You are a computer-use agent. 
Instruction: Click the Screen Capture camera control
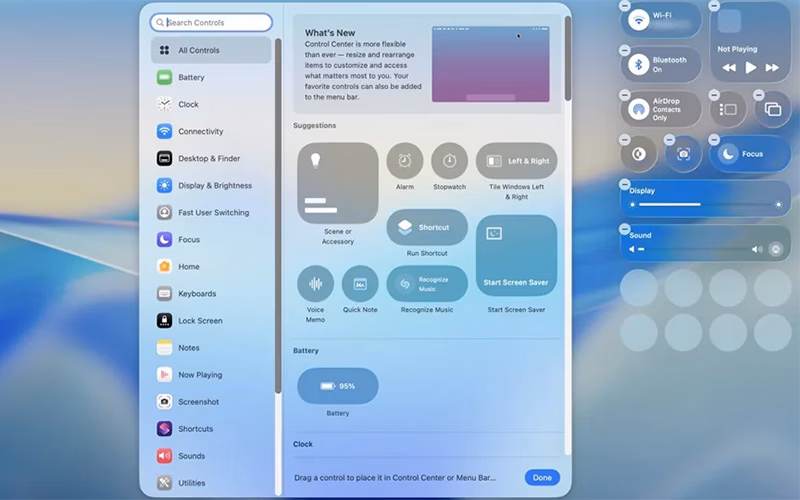click(684, 154)
